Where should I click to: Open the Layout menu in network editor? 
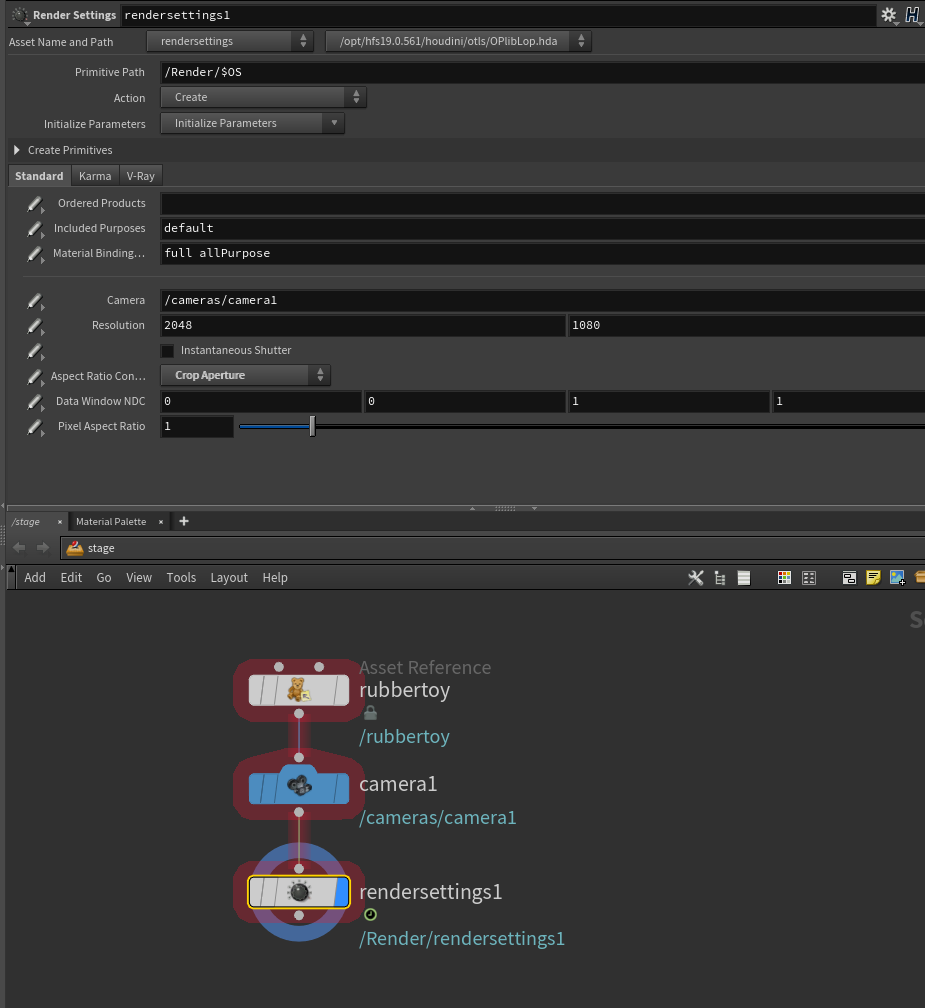pyautogui.click(x=229, y=578)
